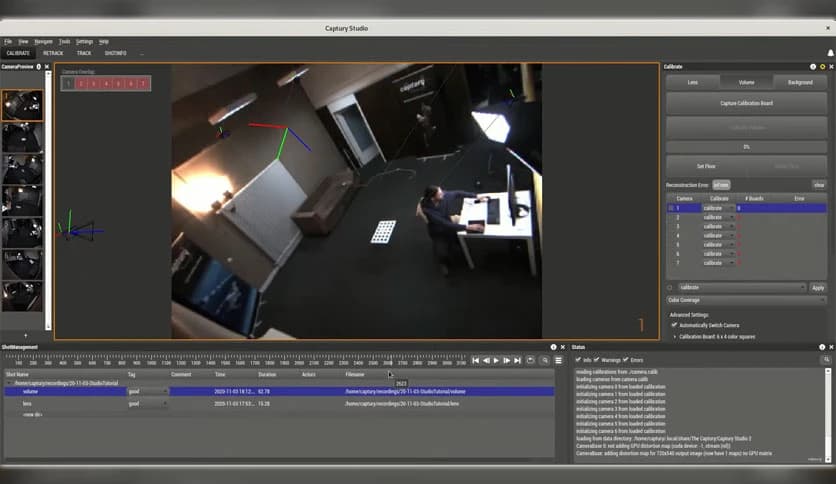Open the notification bell icon
Image resolution: width=836 pixels, height=484 pixels.
click(831, 53)
